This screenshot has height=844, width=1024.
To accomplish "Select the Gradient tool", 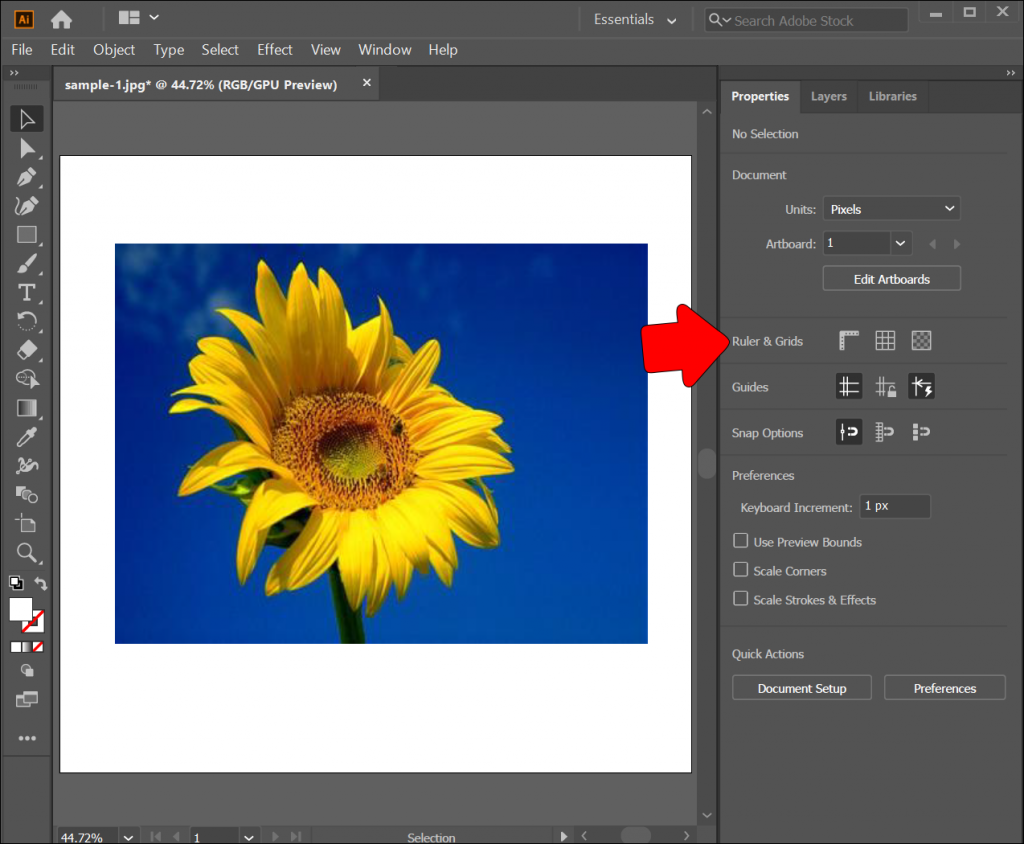I will [26, 407].
